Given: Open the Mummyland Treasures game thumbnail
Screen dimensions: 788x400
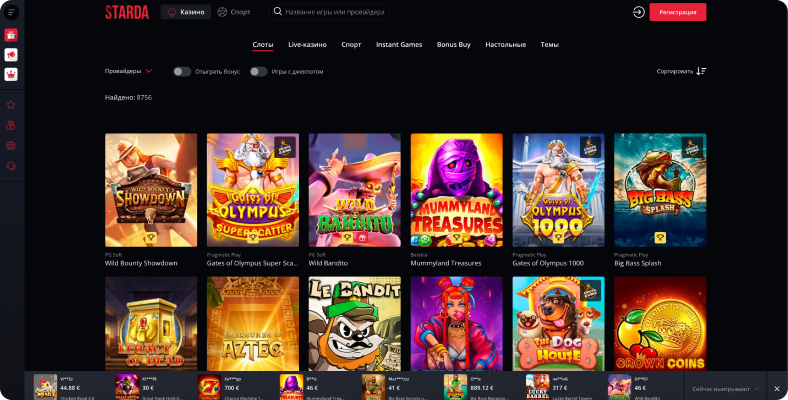Looking at the screenshot, I should tap(456, 190).
